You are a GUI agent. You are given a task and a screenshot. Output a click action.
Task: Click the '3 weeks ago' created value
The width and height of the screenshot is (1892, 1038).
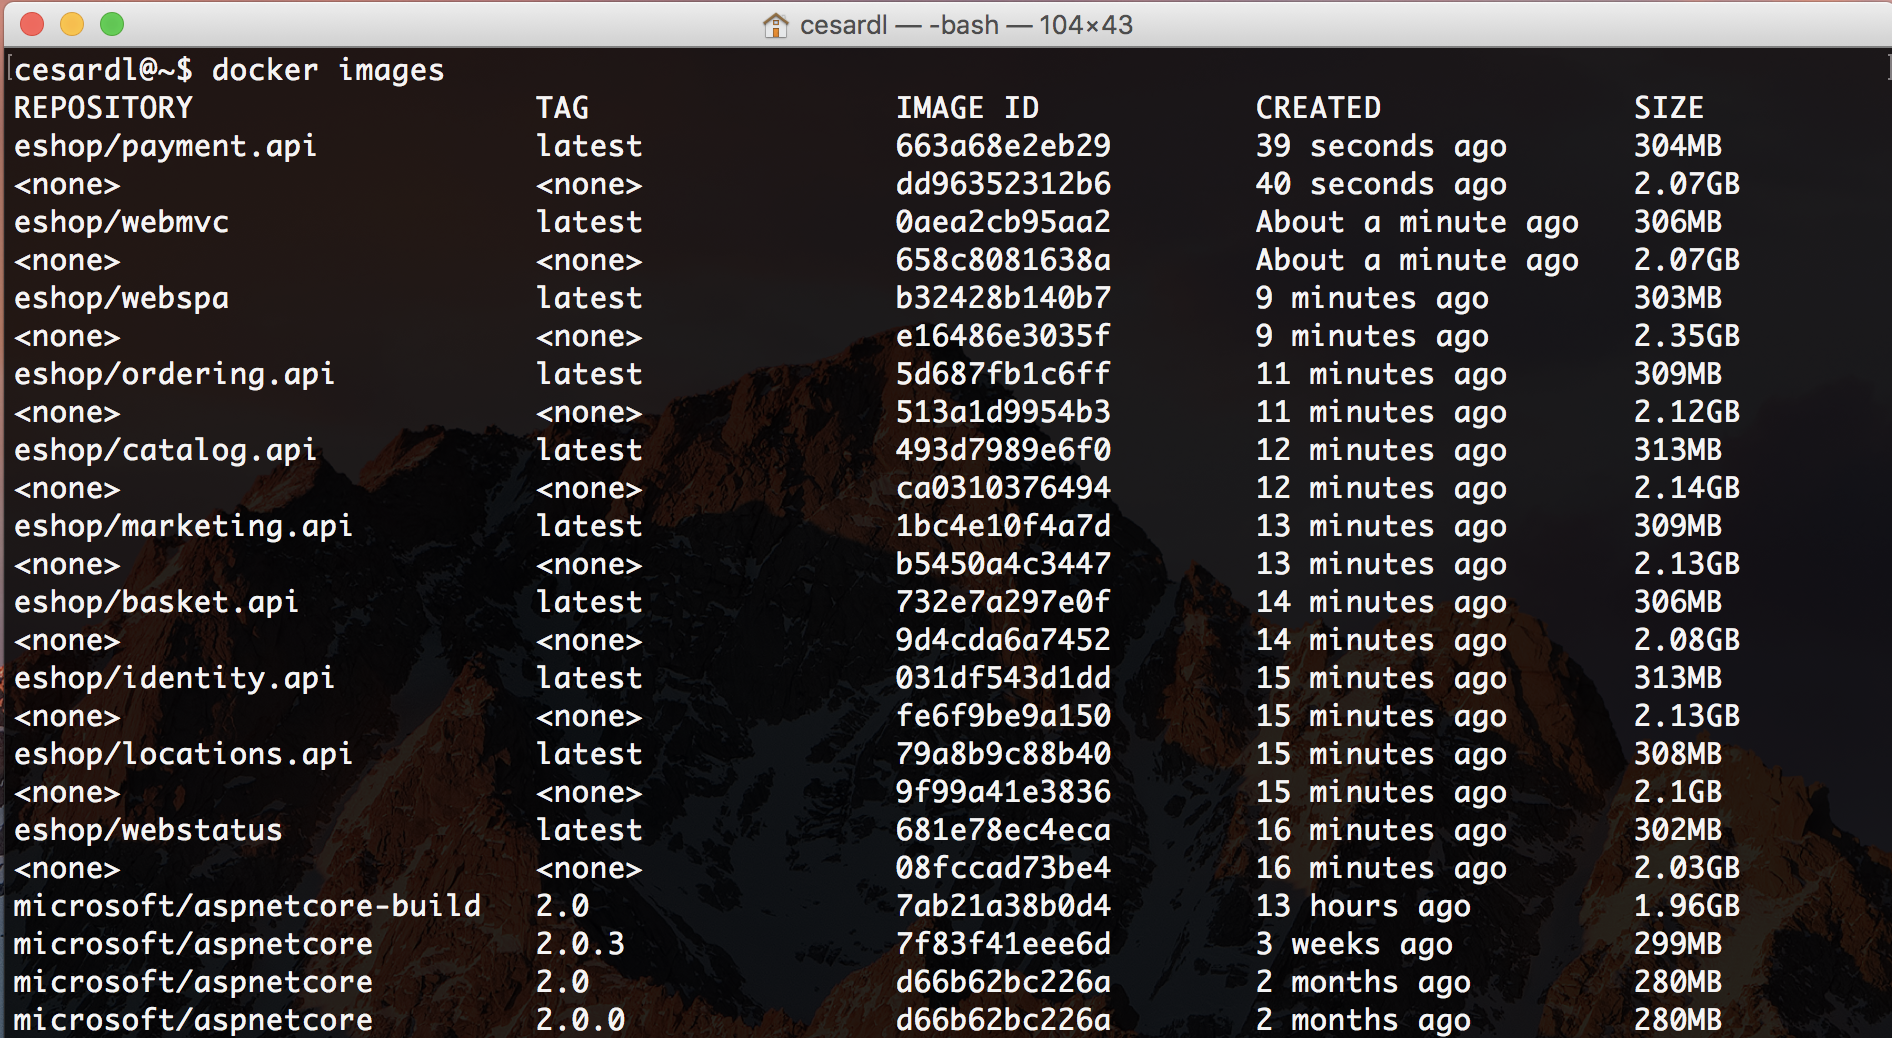pyautogui.click(x=1354, y=944)
